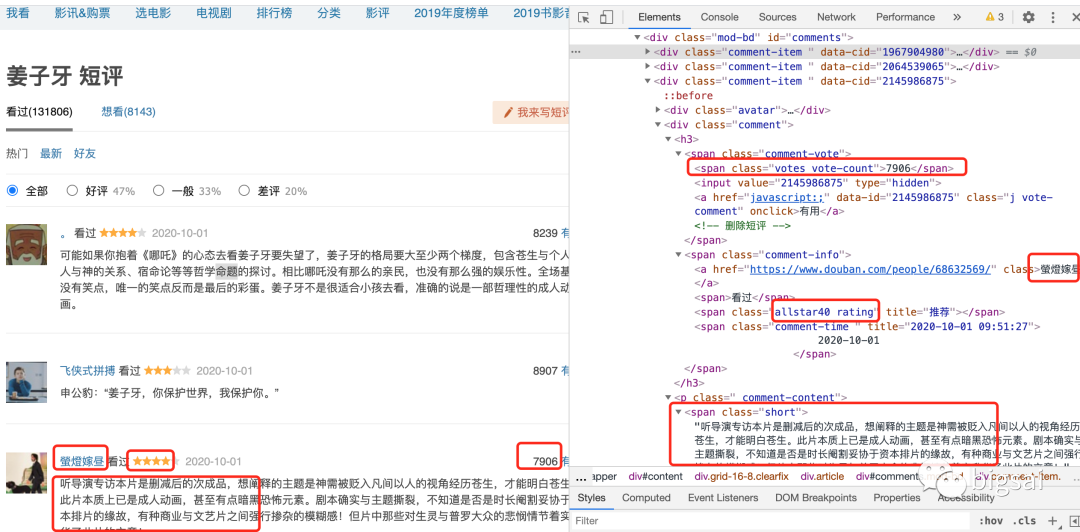Open the Properties tab

897,498
